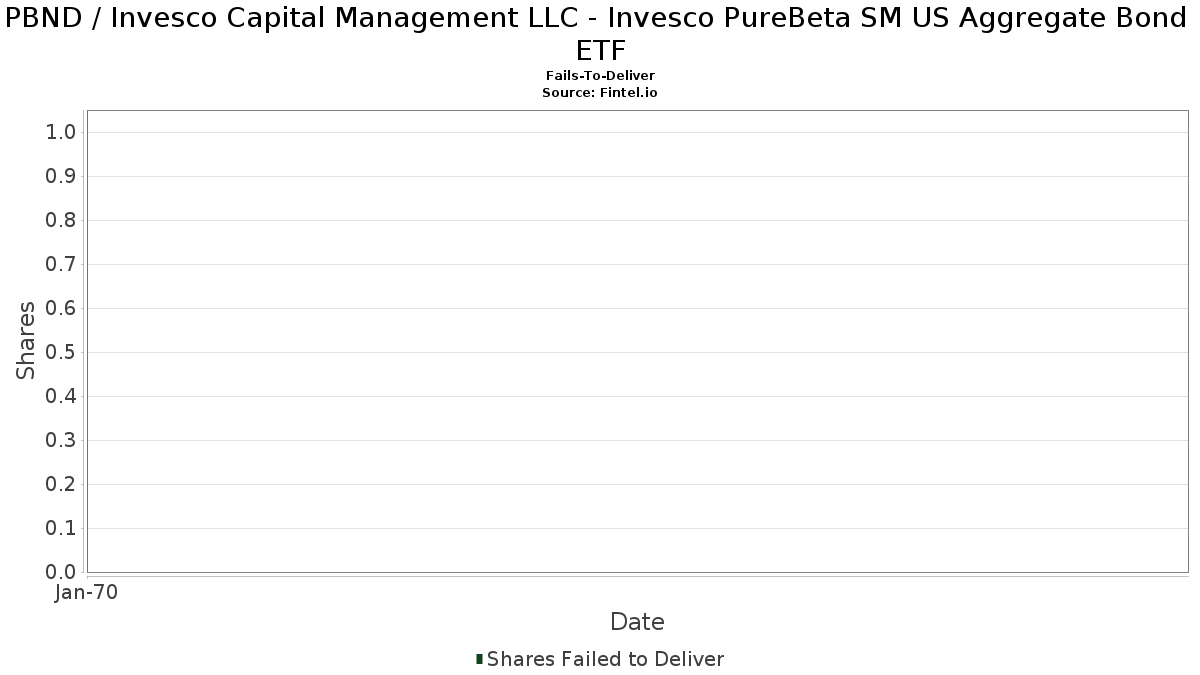1200x675 pixels.
Task: Click the Fails-To-Deliver subtitle
Action: 600,76
